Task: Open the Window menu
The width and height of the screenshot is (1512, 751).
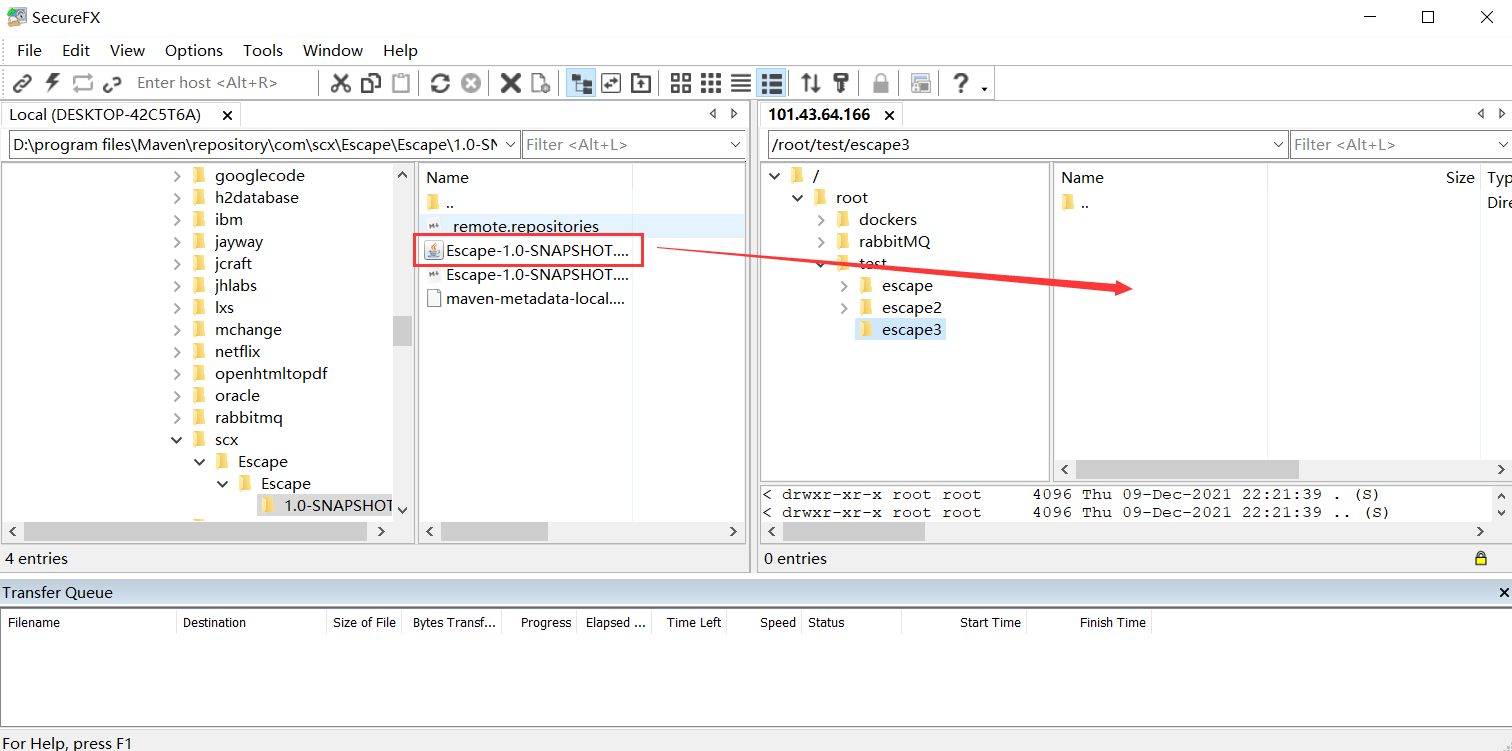Action: pos(333,50)
